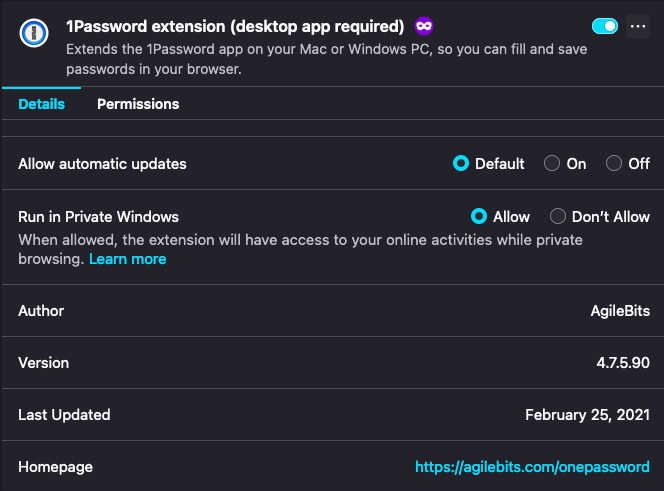This screenshot has width=664, height=491.
Task: Turn automatic updates On
Action: [x=552, y=164]
